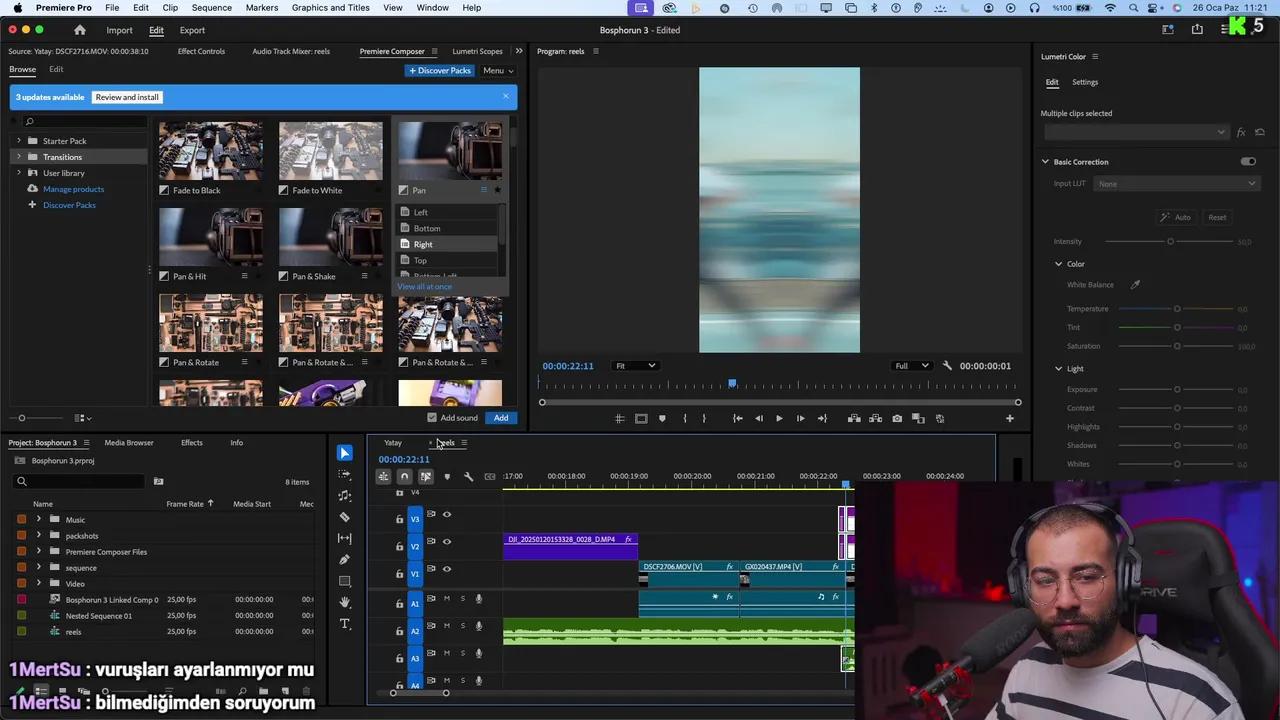Click the Lift button in Program monitor
This screenshot has width=1280, height=720.
(x=854, y=419)
